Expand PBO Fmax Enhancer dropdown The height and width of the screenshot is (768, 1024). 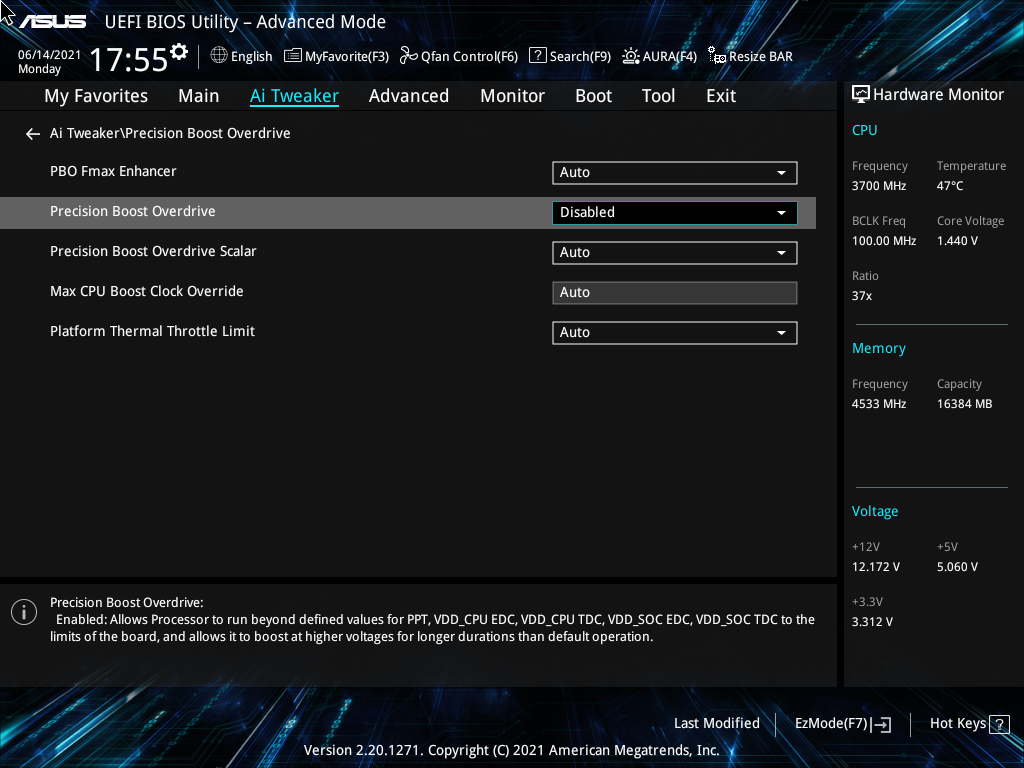coord(675,172)
